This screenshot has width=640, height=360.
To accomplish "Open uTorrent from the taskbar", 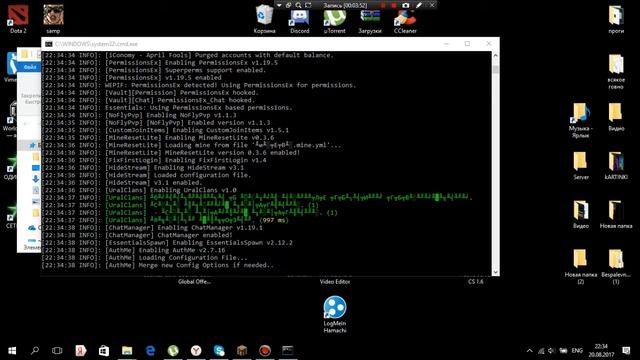I will 173,351.
